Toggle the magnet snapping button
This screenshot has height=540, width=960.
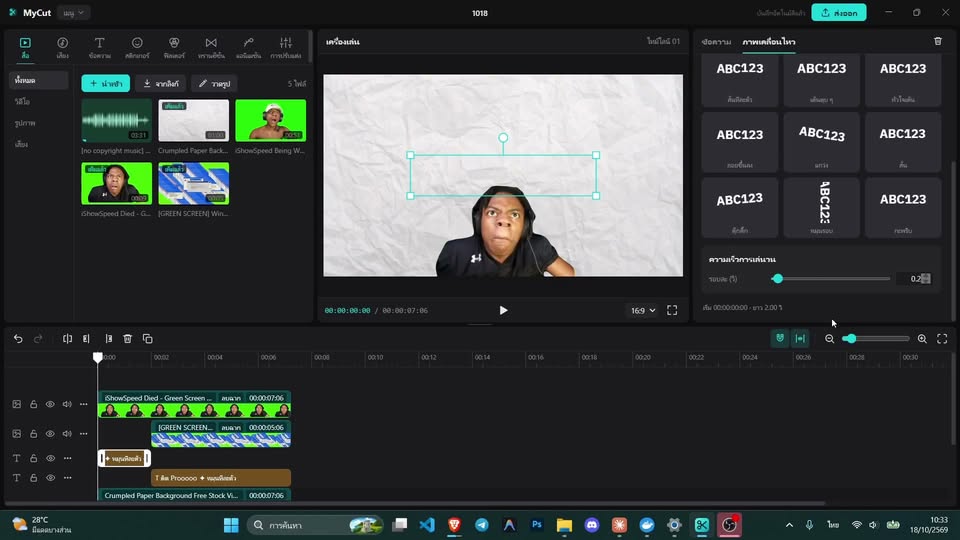click(779, 339)
